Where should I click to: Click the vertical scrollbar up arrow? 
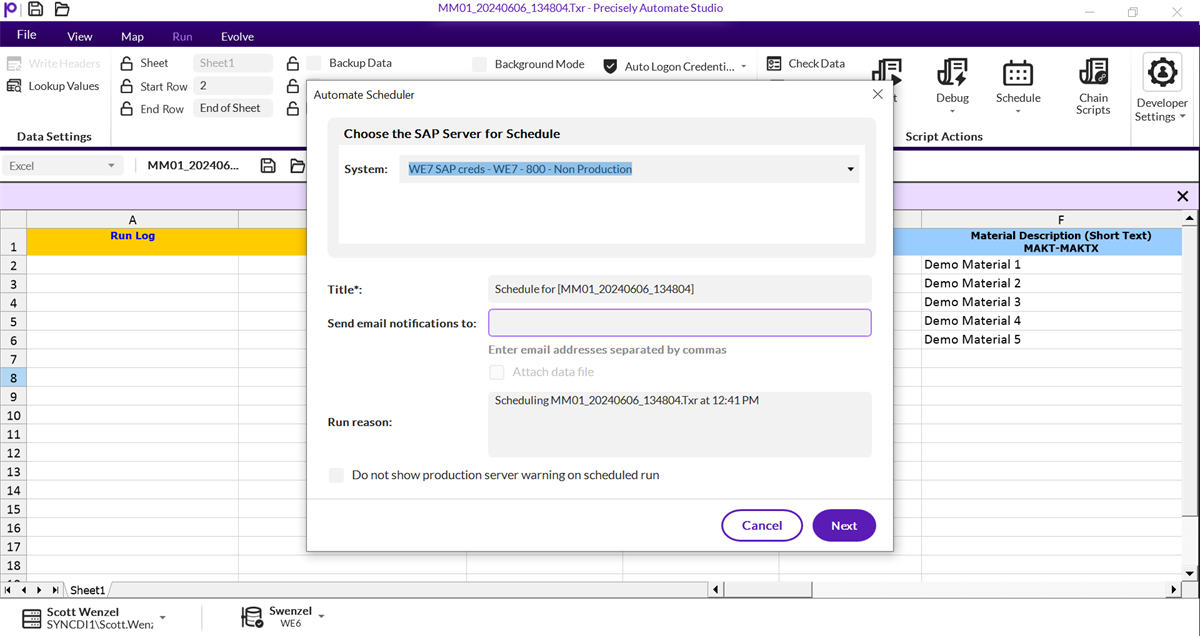[1189, 219]
